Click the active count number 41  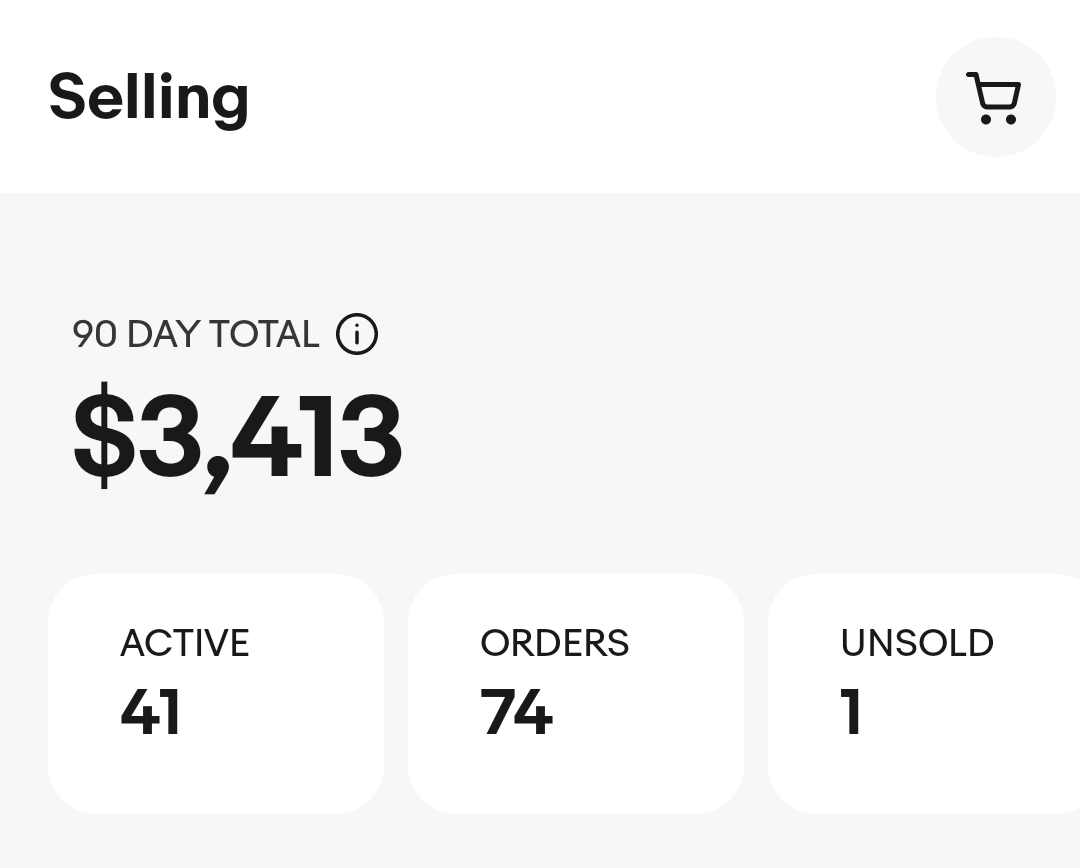click(150, 712)
